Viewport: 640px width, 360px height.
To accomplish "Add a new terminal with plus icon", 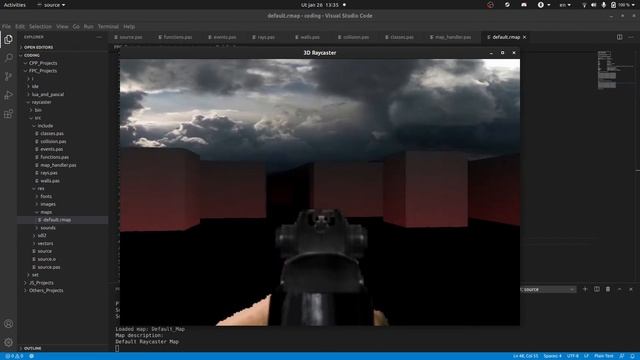I will (585, 289).
